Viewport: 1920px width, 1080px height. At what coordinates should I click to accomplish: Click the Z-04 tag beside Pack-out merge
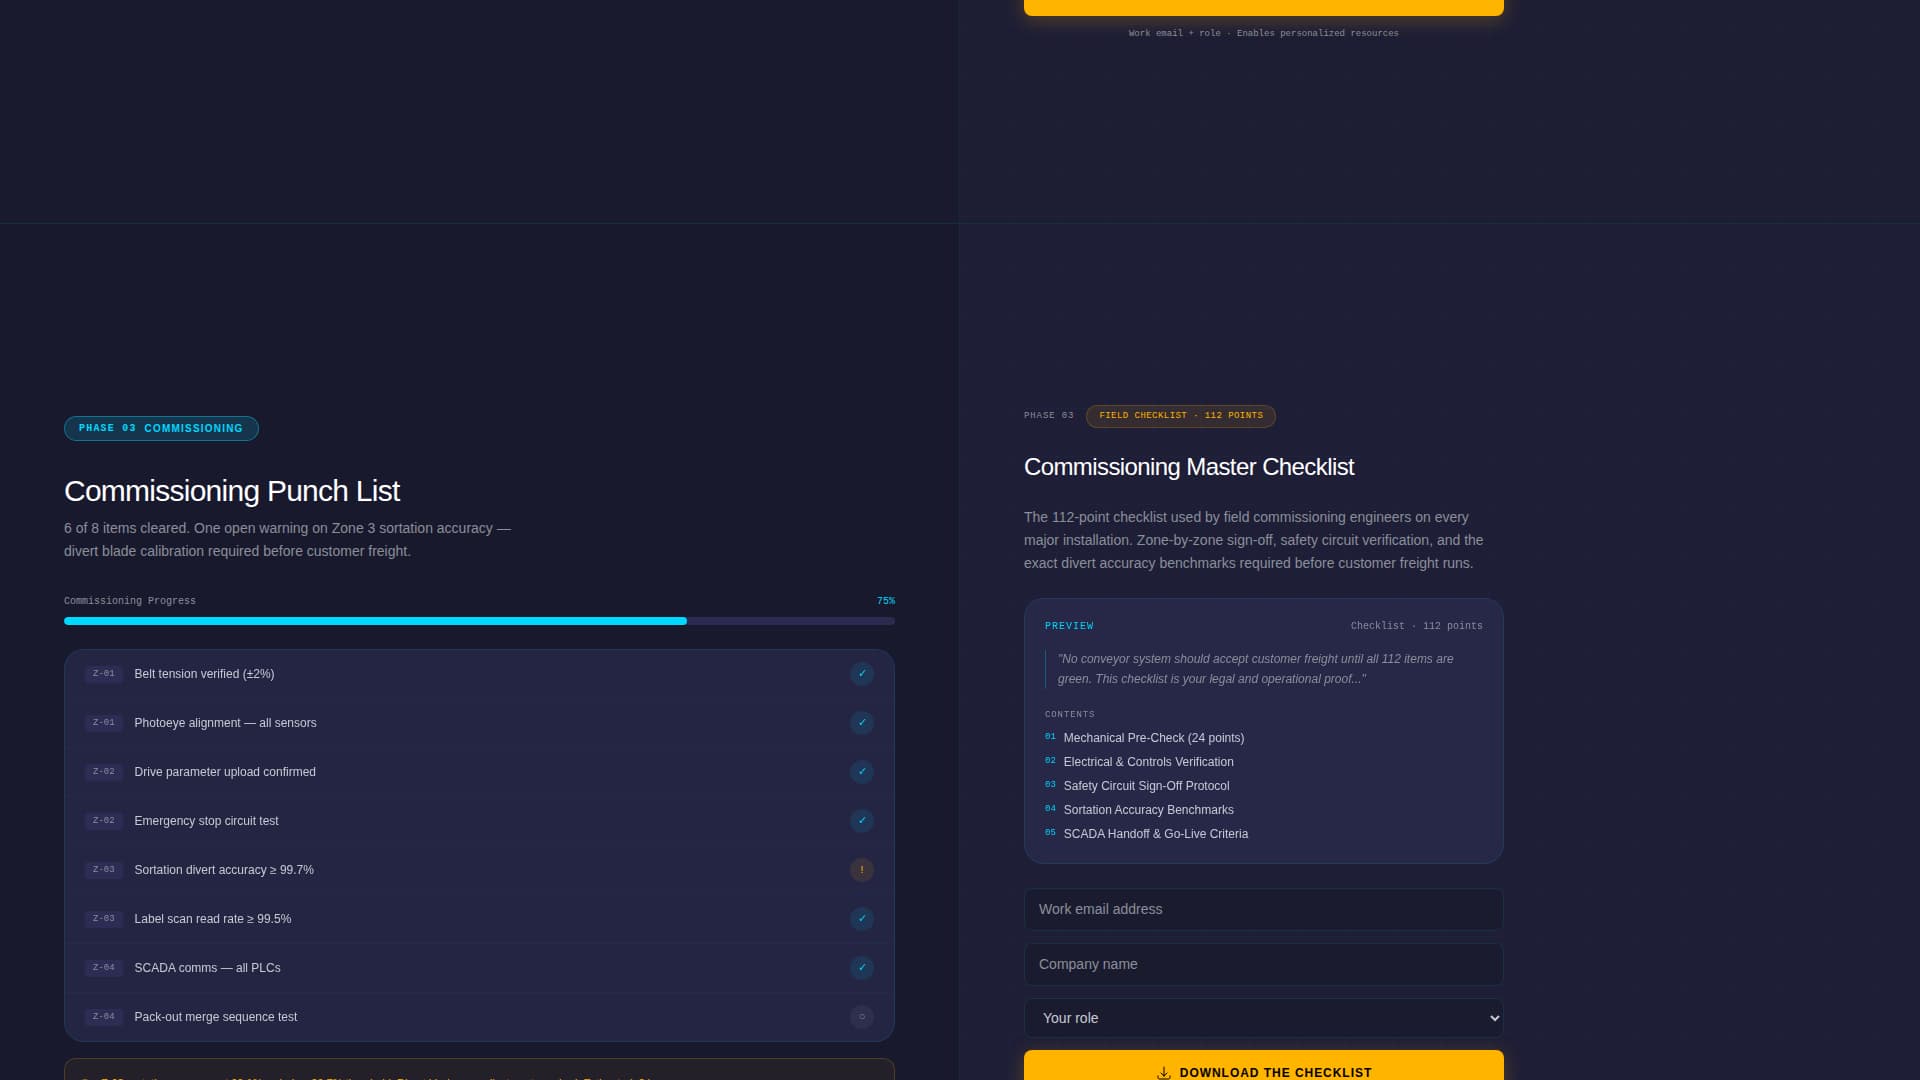[x=104, y=1017]
